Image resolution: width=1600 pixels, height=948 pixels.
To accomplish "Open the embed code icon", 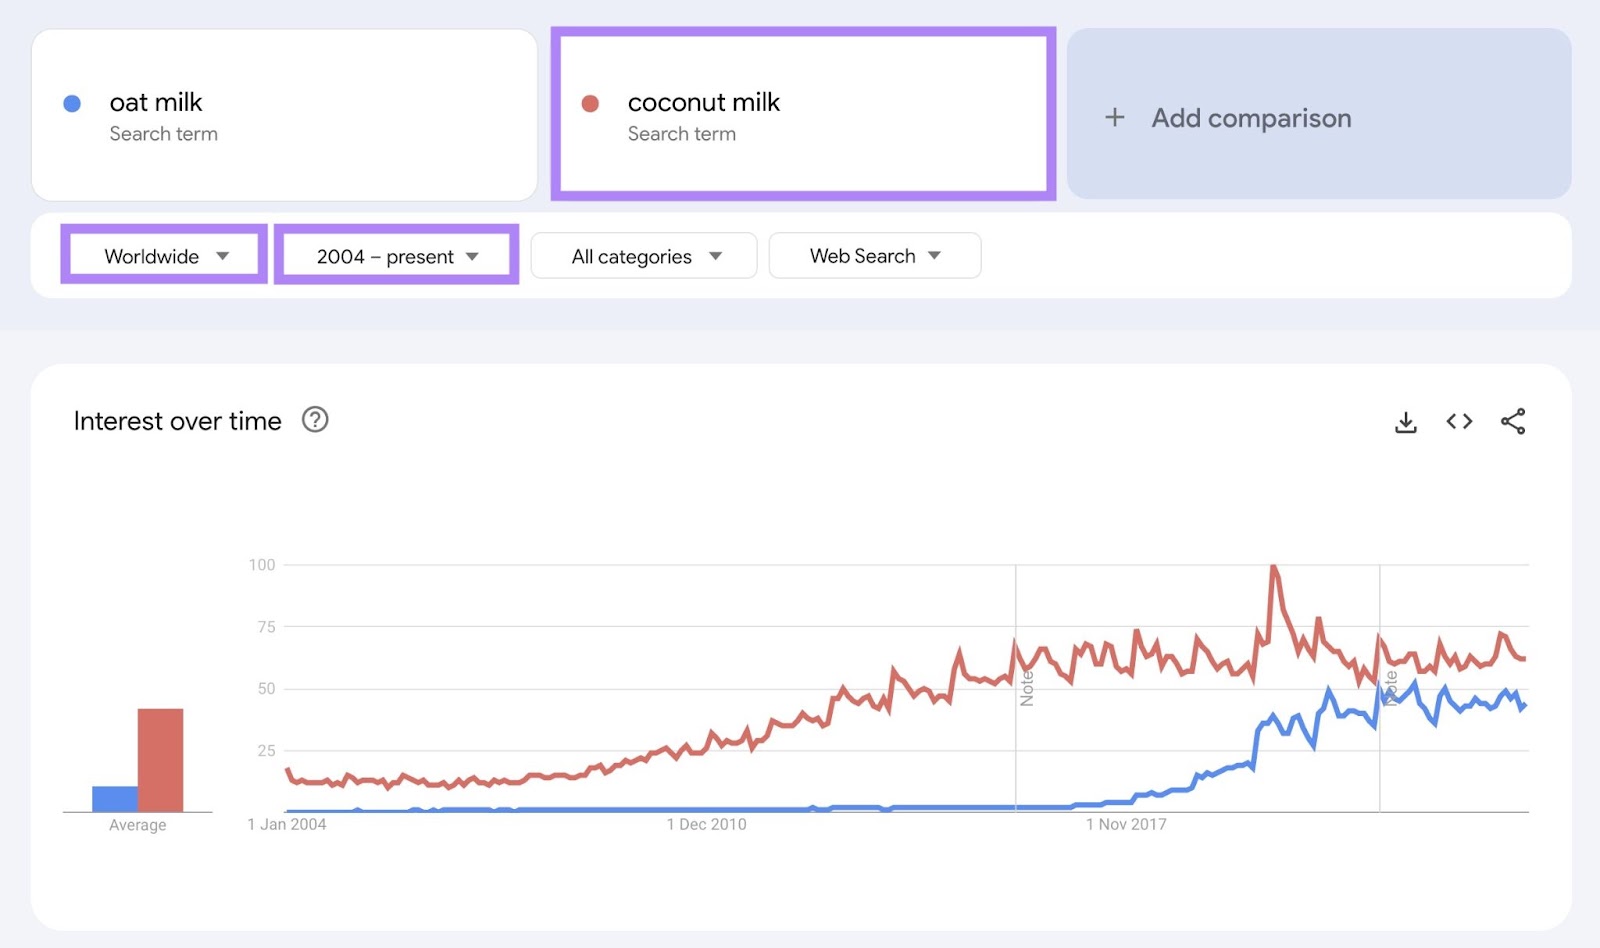I will [1459, 421].
